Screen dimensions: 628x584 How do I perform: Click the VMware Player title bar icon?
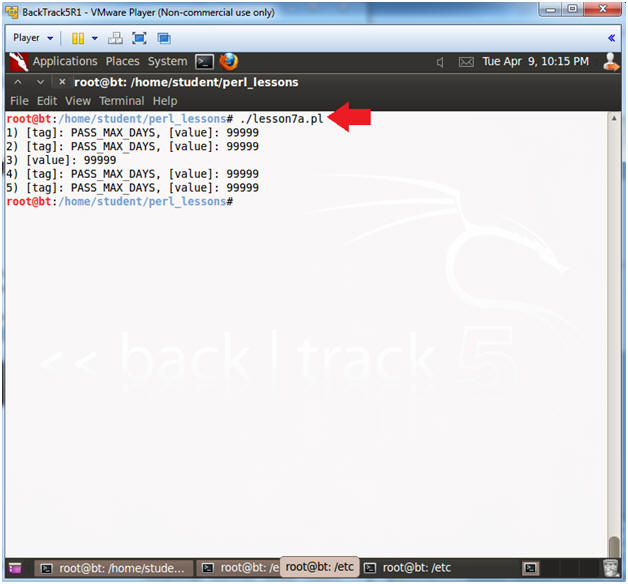coord(12,12)
